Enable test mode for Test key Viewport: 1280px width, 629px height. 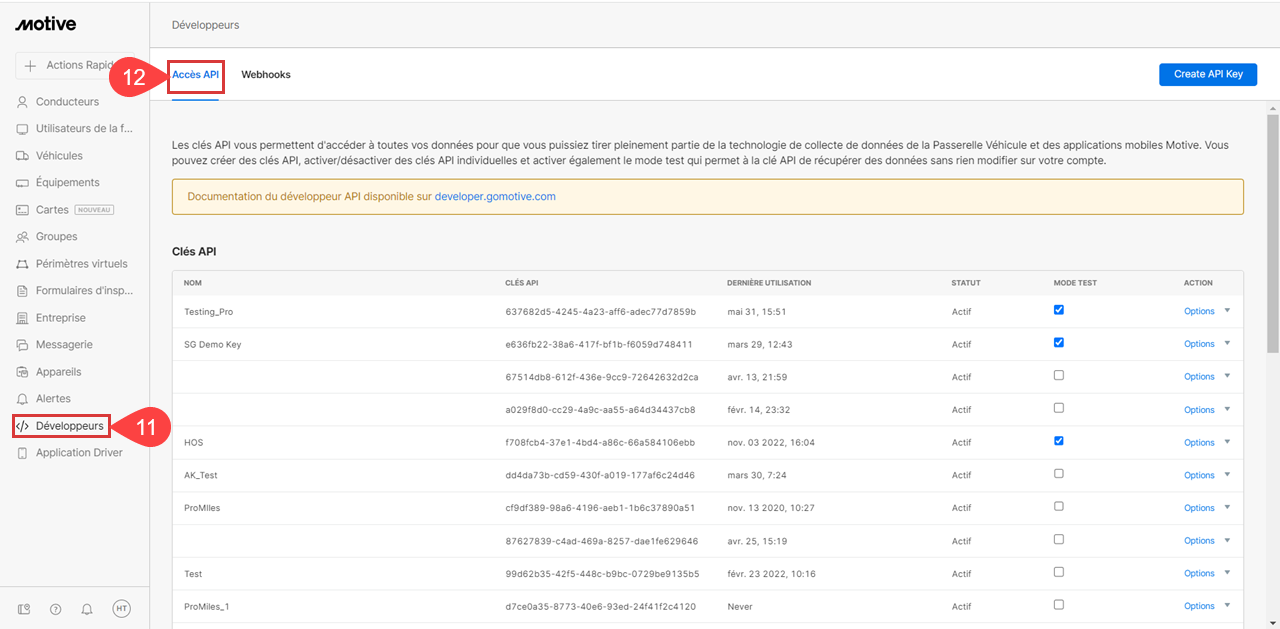click(1059, 572)
